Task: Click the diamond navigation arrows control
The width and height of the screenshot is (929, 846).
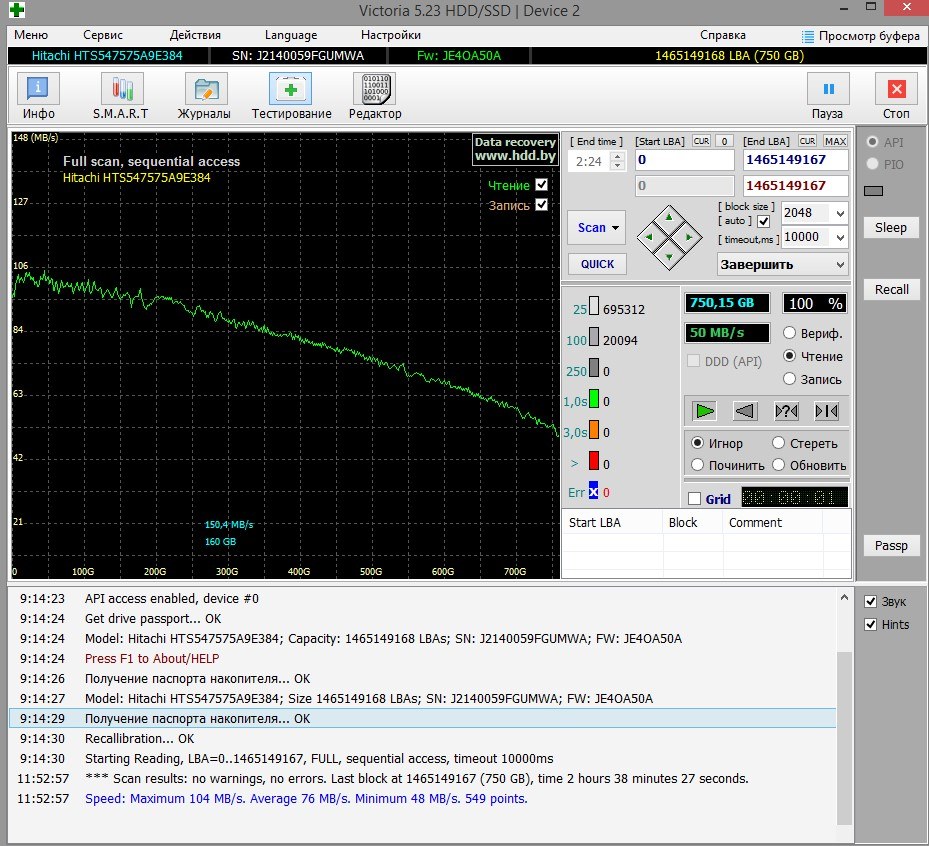Action: (670, 236)
